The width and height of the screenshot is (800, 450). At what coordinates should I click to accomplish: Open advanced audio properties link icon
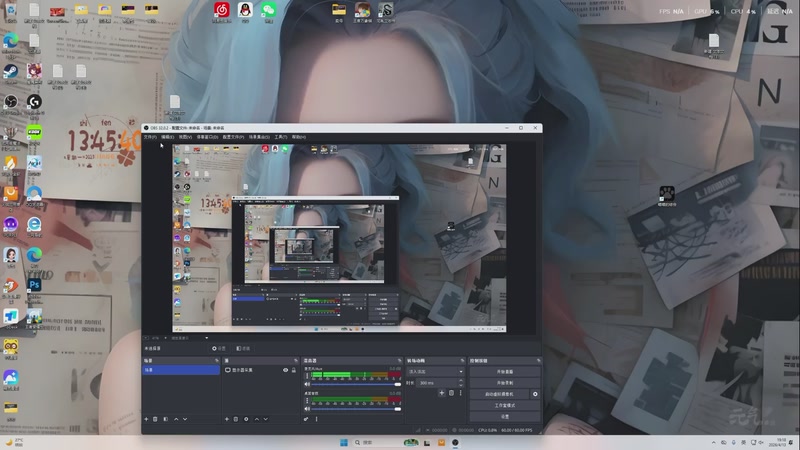(x=306, y=419)
